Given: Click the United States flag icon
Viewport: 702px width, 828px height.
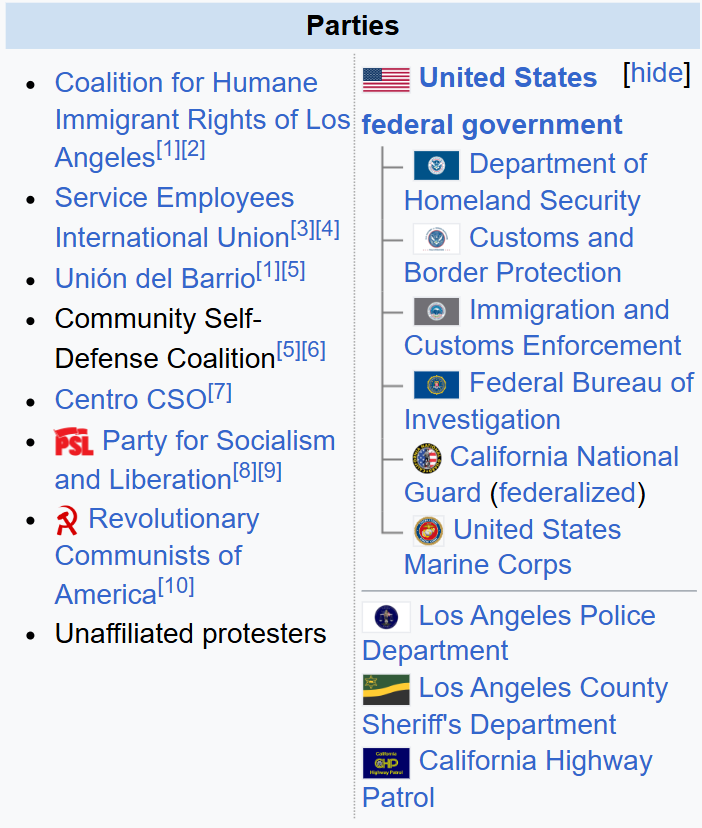Looking at the screenshot, I should click(x=386, y=80).
